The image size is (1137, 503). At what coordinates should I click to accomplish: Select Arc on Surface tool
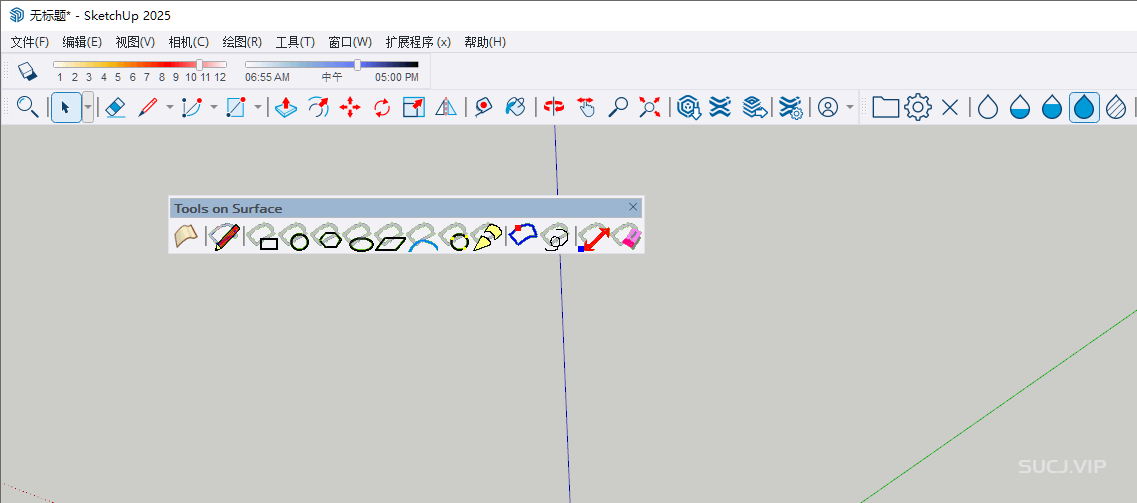click(423, 237)
